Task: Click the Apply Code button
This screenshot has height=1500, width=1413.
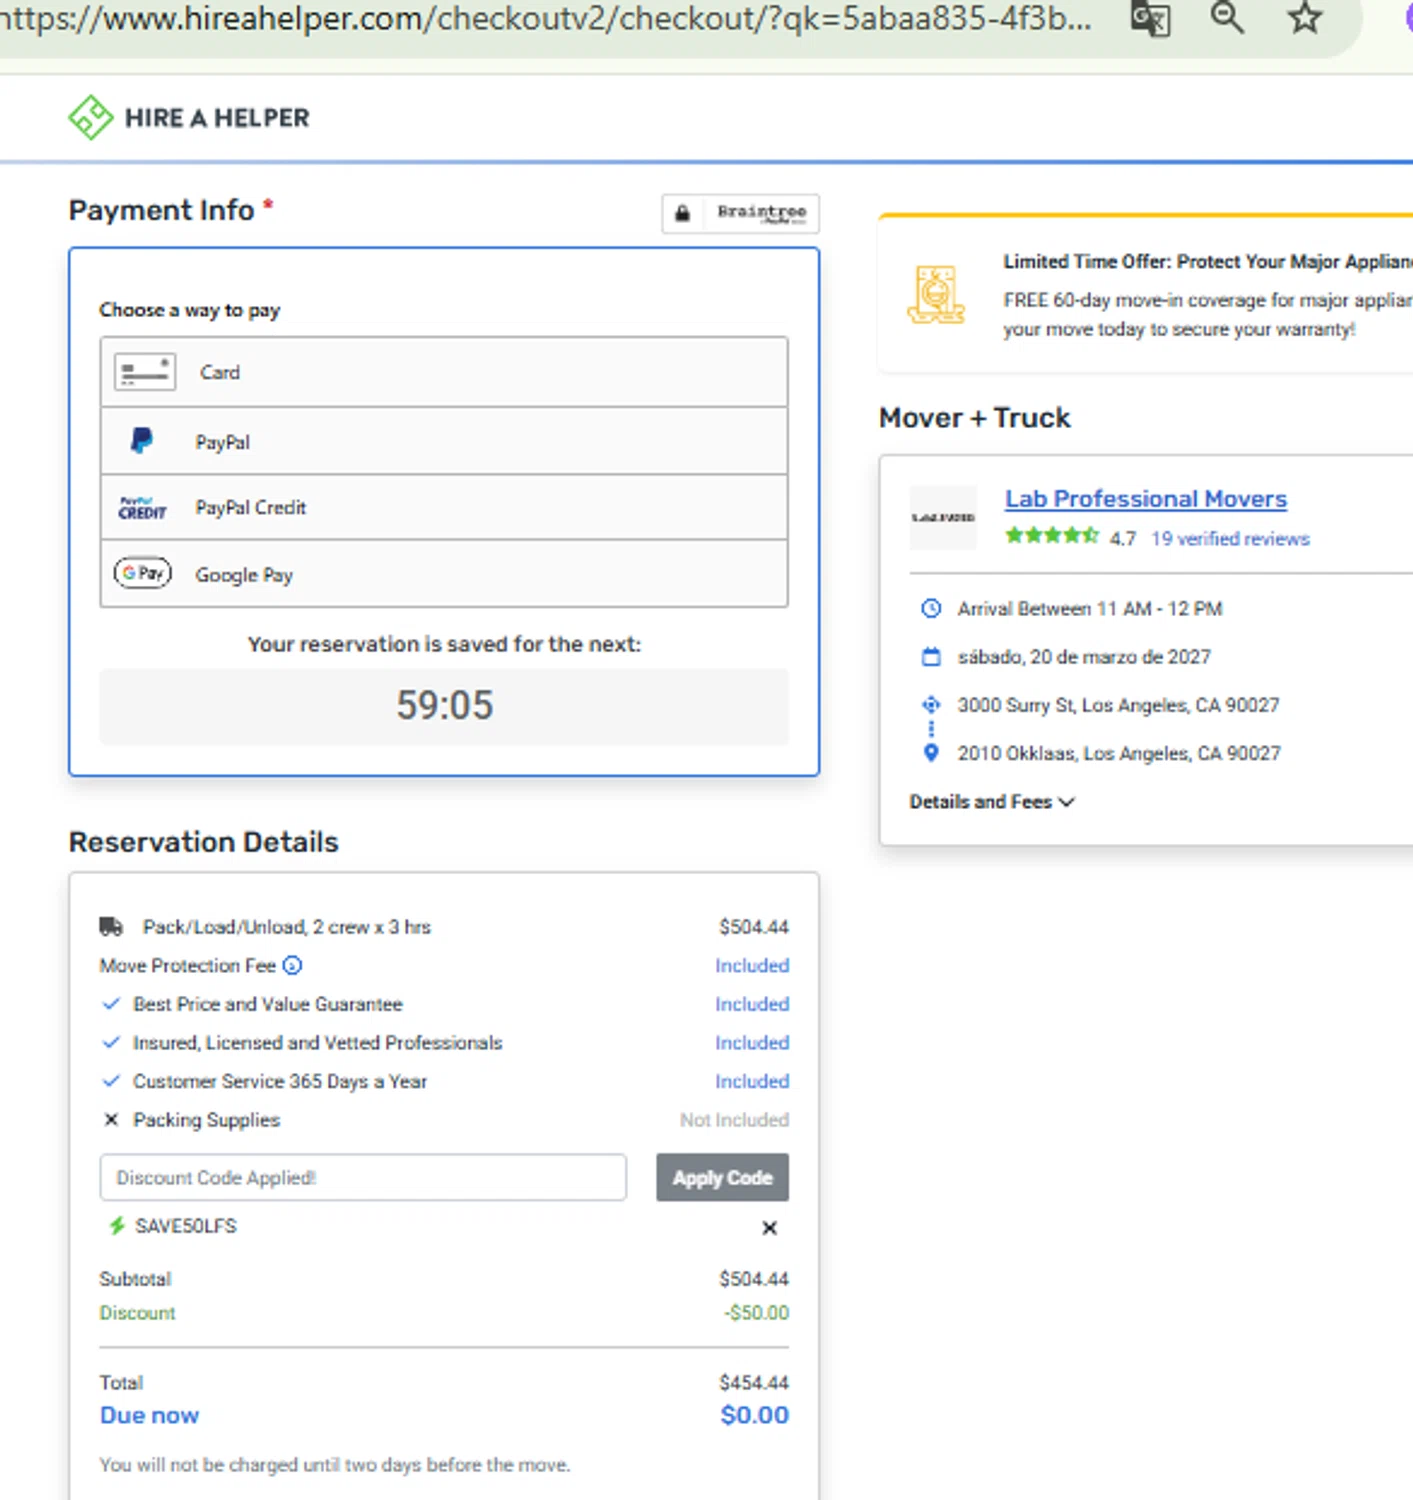Action: point(722,1177)
